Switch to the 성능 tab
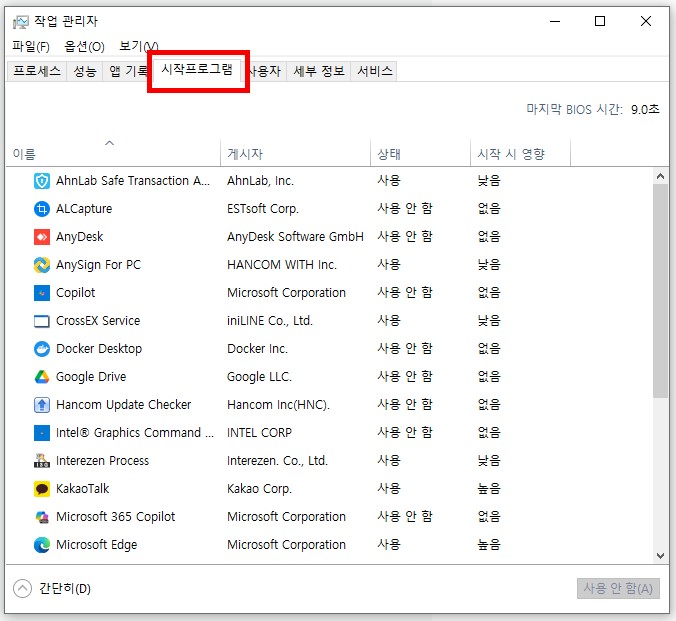The height and width of the screenshot is (621, 676). coord(84,71)
